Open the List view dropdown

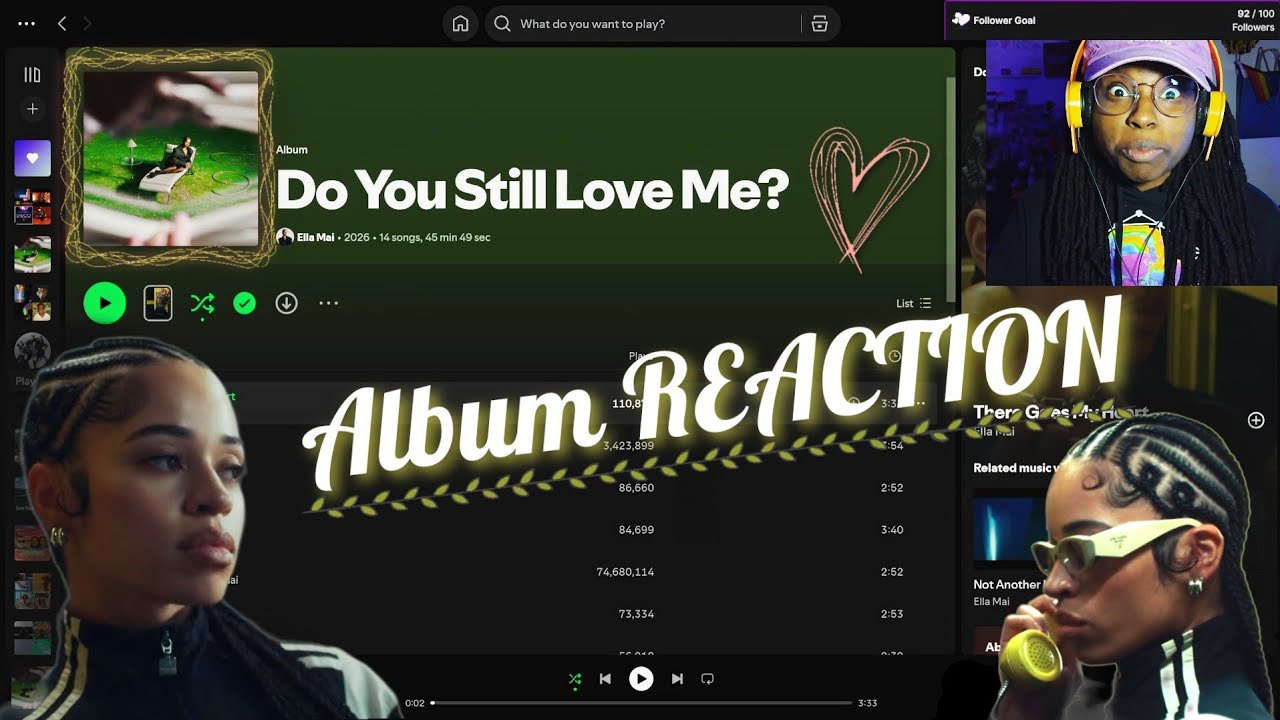point(913,303)
